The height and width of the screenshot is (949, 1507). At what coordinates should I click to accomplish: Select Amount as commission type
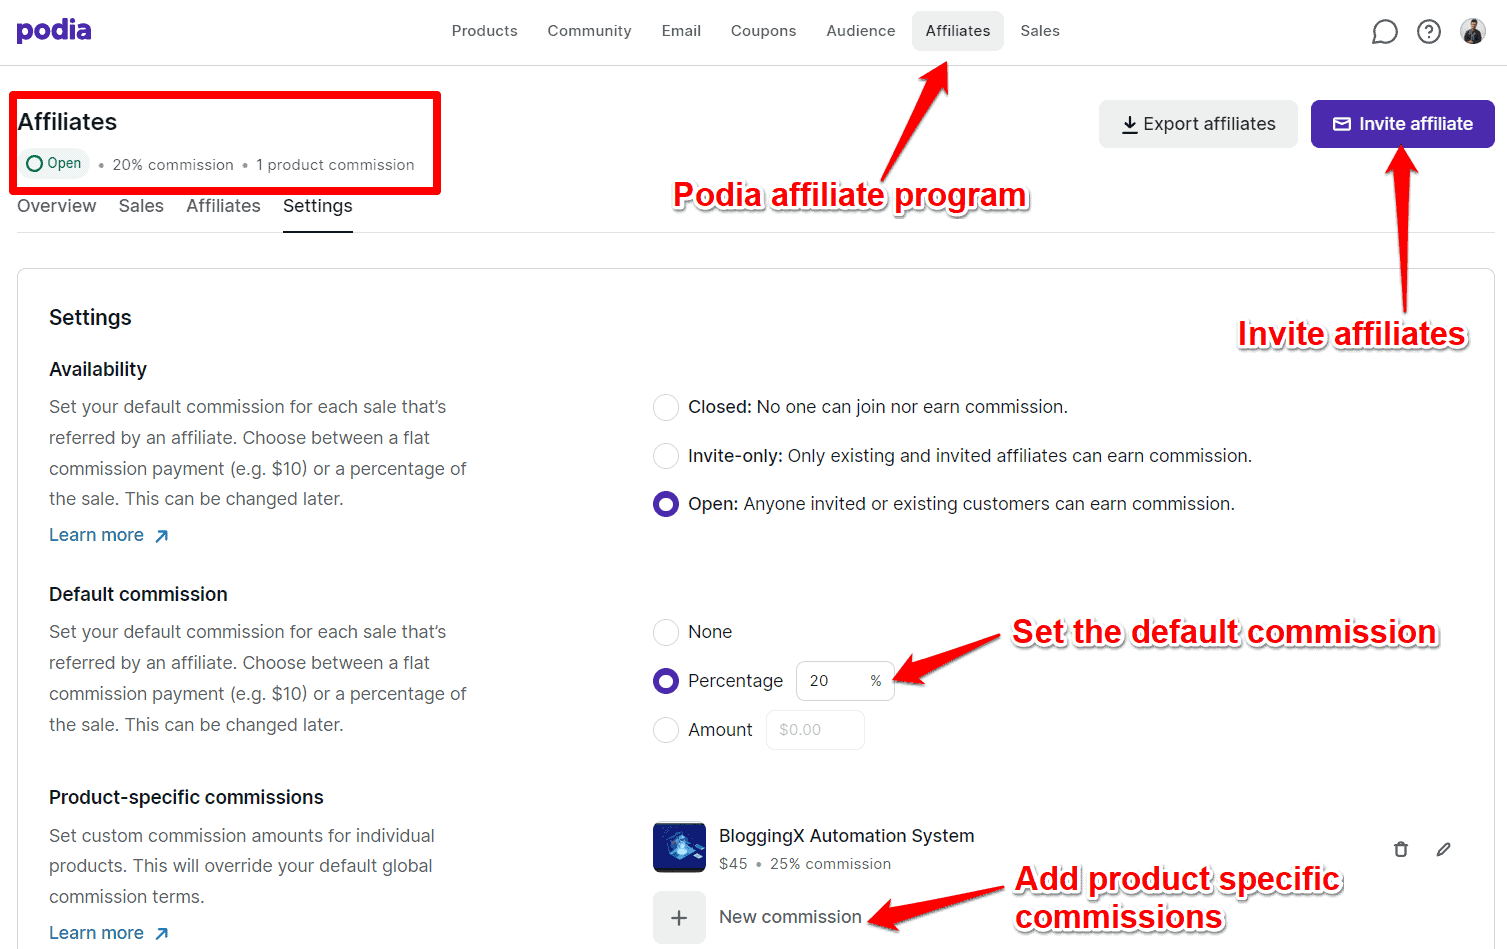click(666, 730)
